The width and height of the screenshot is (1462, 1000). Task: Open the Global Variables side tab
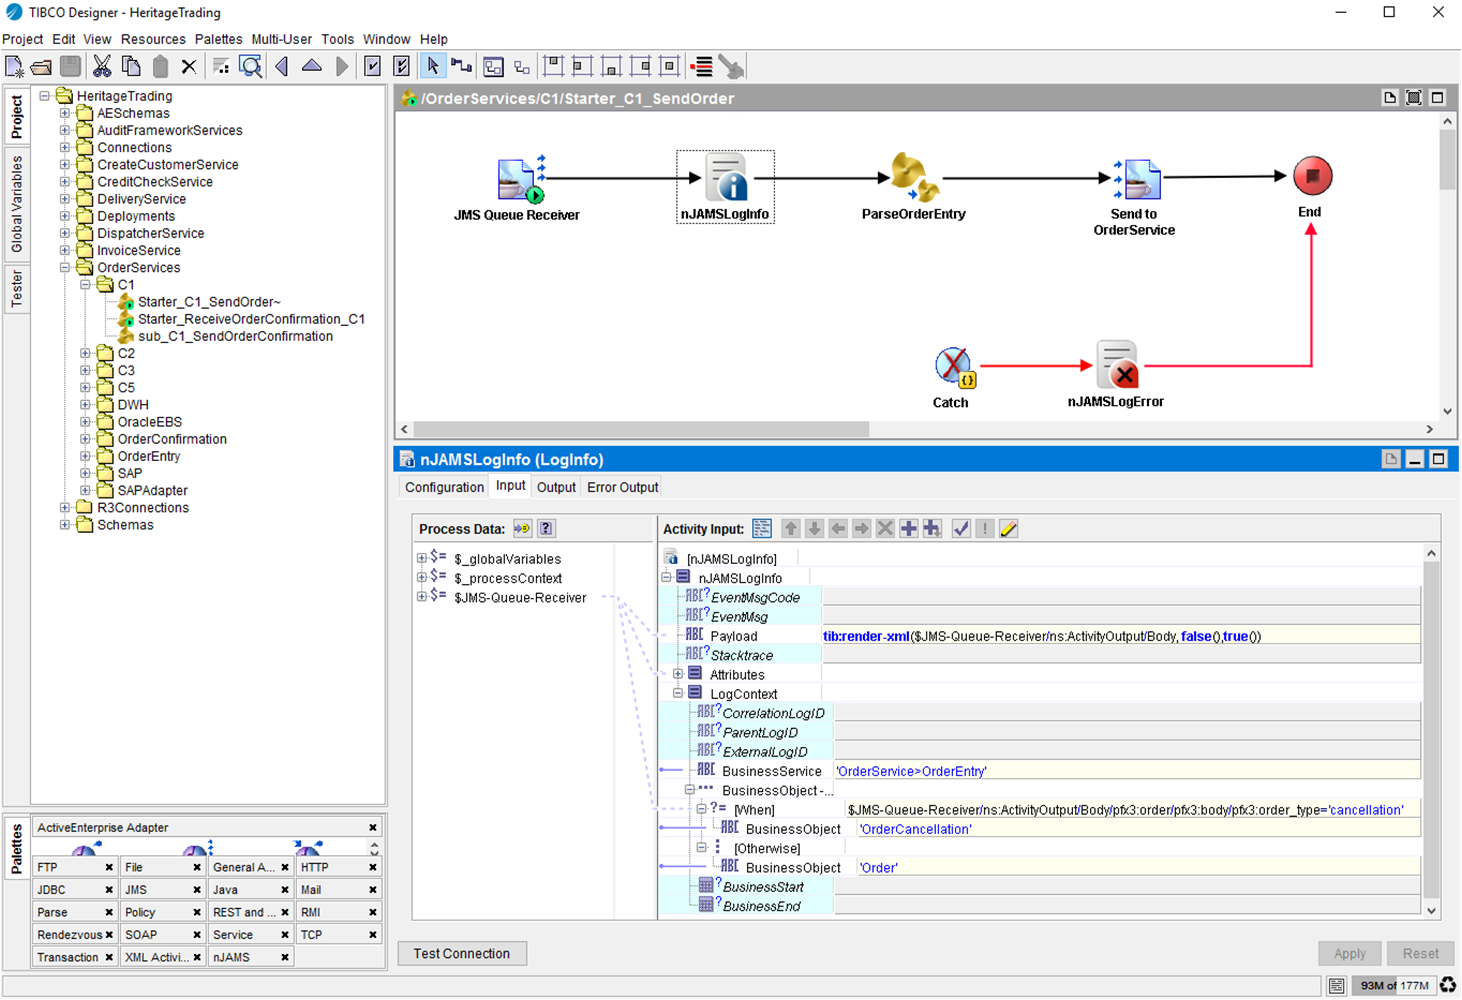point(17,204)
